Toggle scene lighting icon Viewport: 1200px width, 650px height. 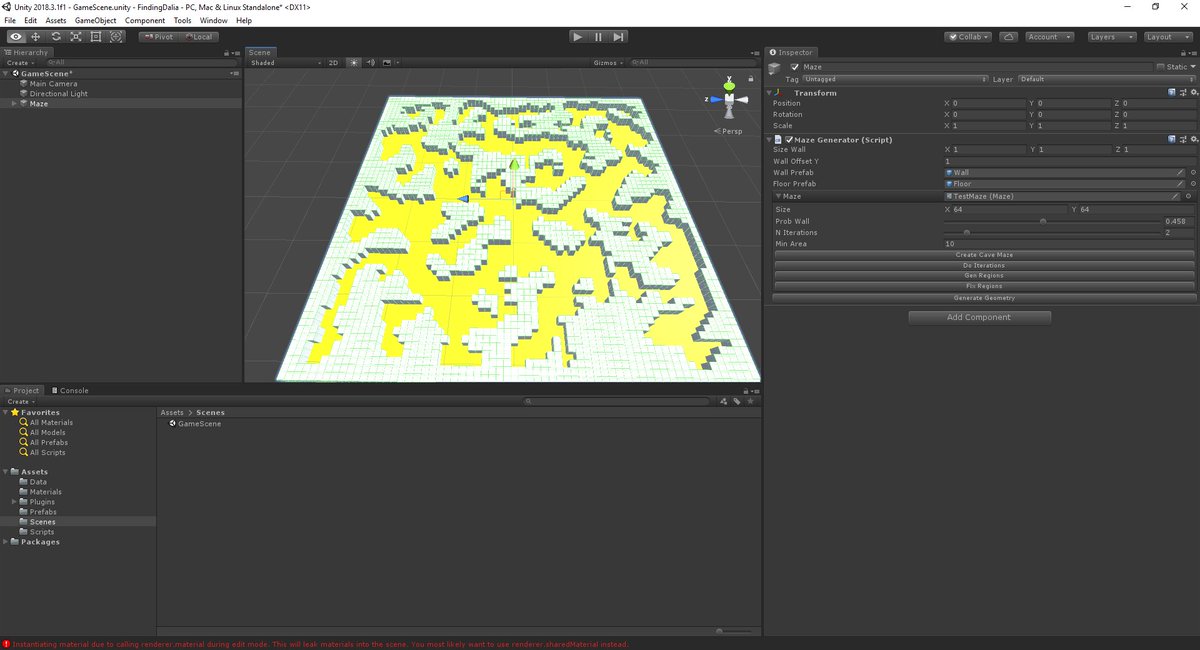pos(353,62)
